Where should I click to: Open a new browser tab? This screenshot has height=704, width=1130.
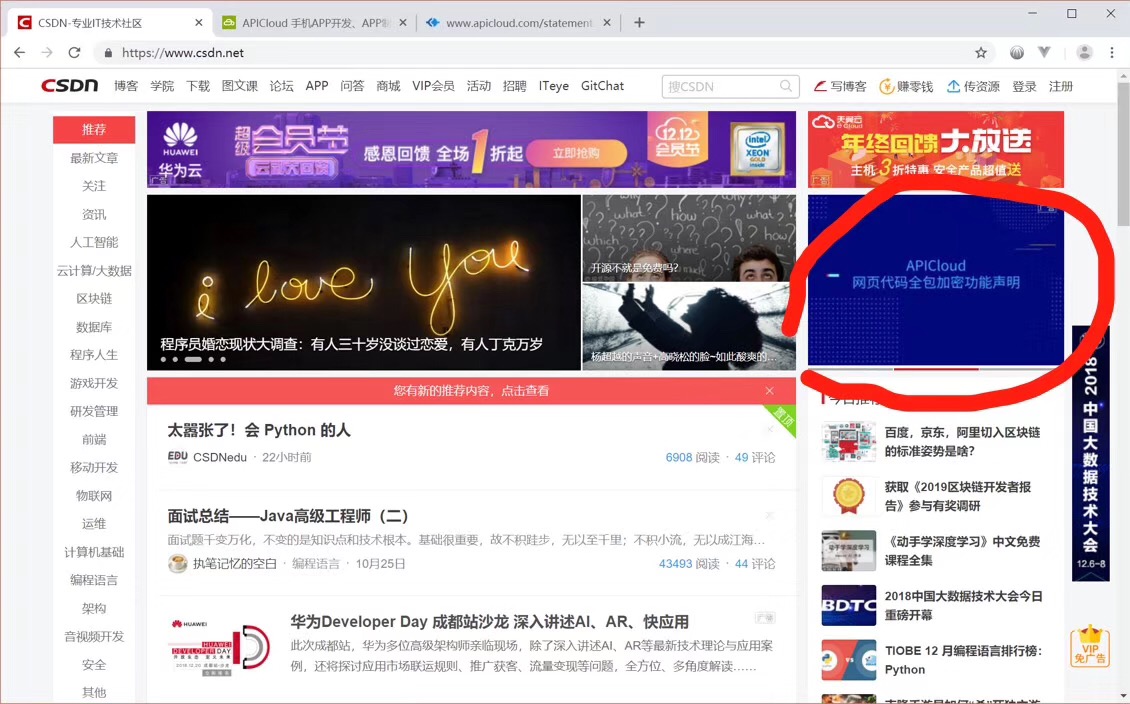click(639, 23)
